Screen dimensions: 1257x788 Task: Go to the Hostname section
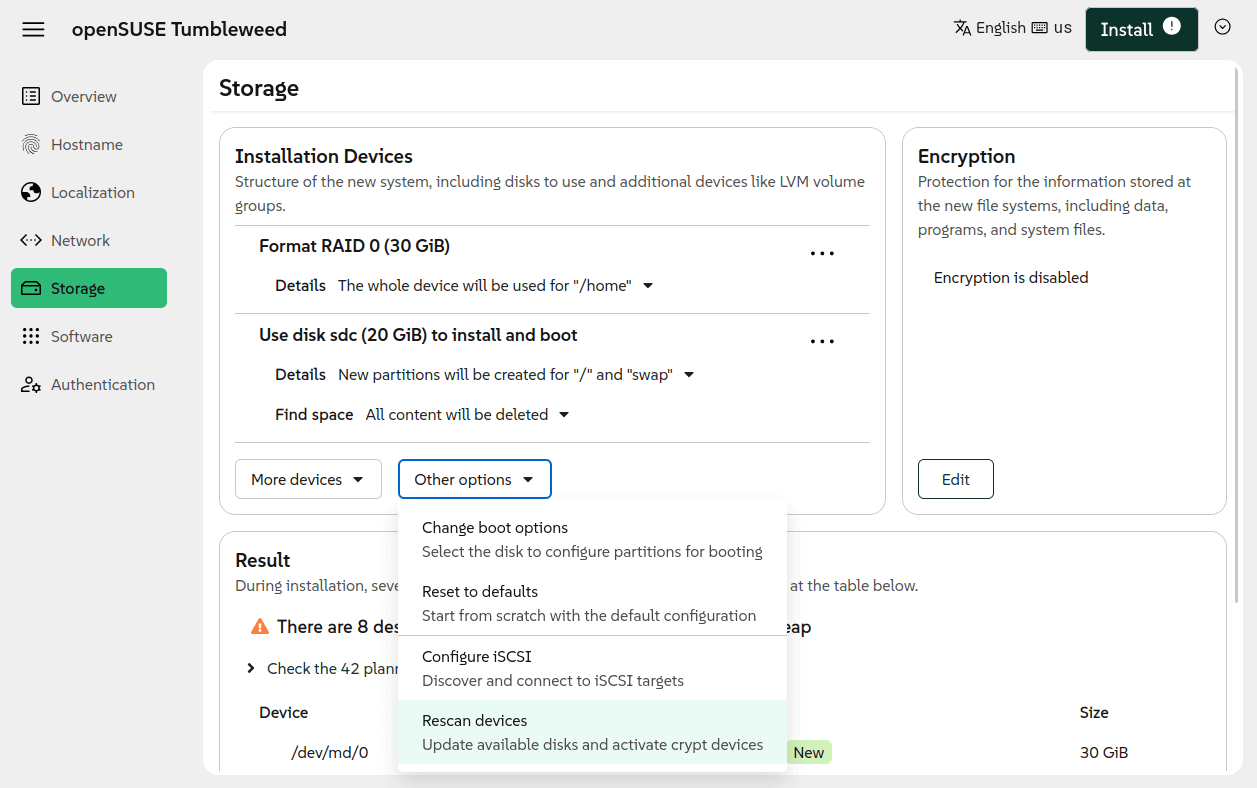(87, 144)
